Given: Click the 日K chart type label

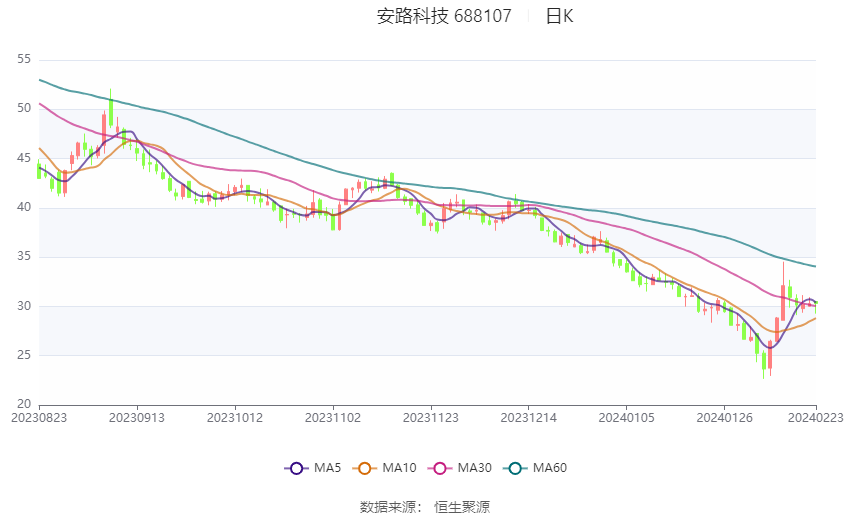Looking at the screenshot, I should 559,16.
